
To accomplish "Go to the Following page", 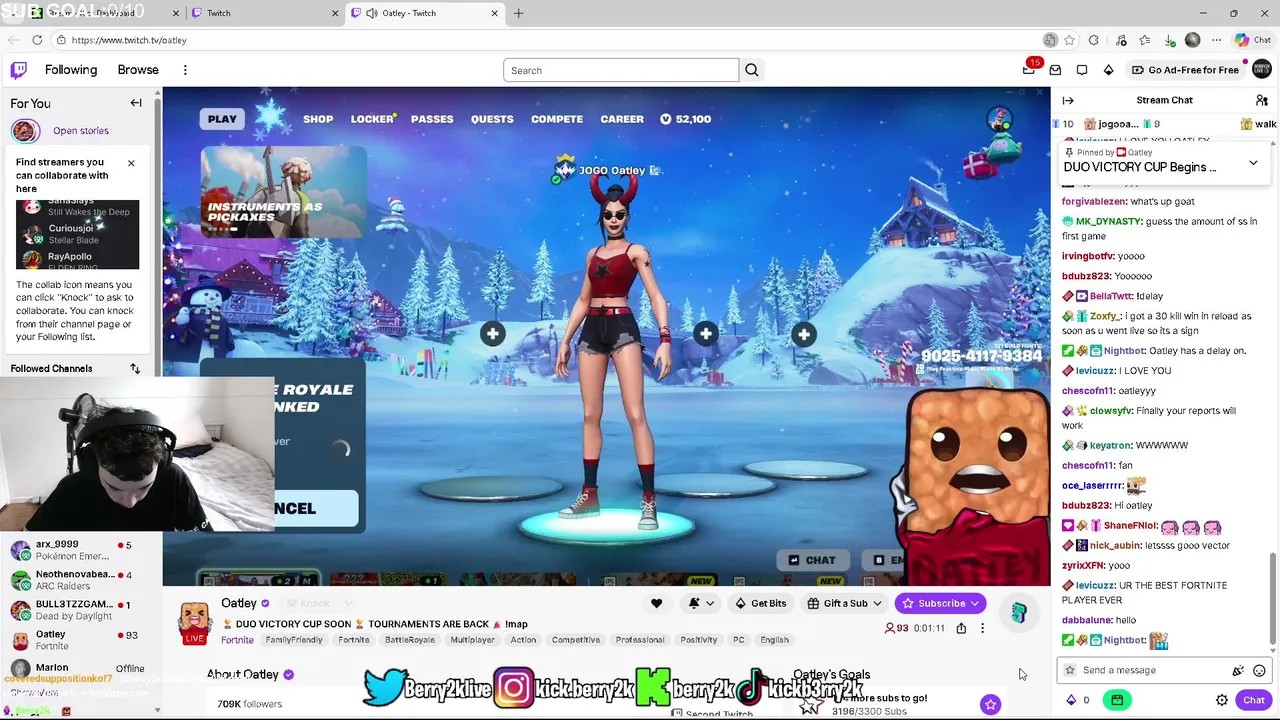I will (x=71, y=70).
